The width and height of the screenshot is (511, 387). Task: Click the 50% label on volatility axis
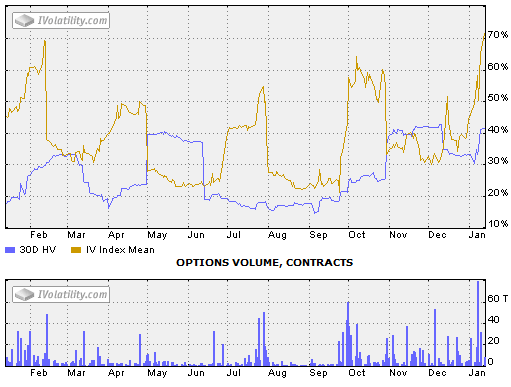coord(497,98)
